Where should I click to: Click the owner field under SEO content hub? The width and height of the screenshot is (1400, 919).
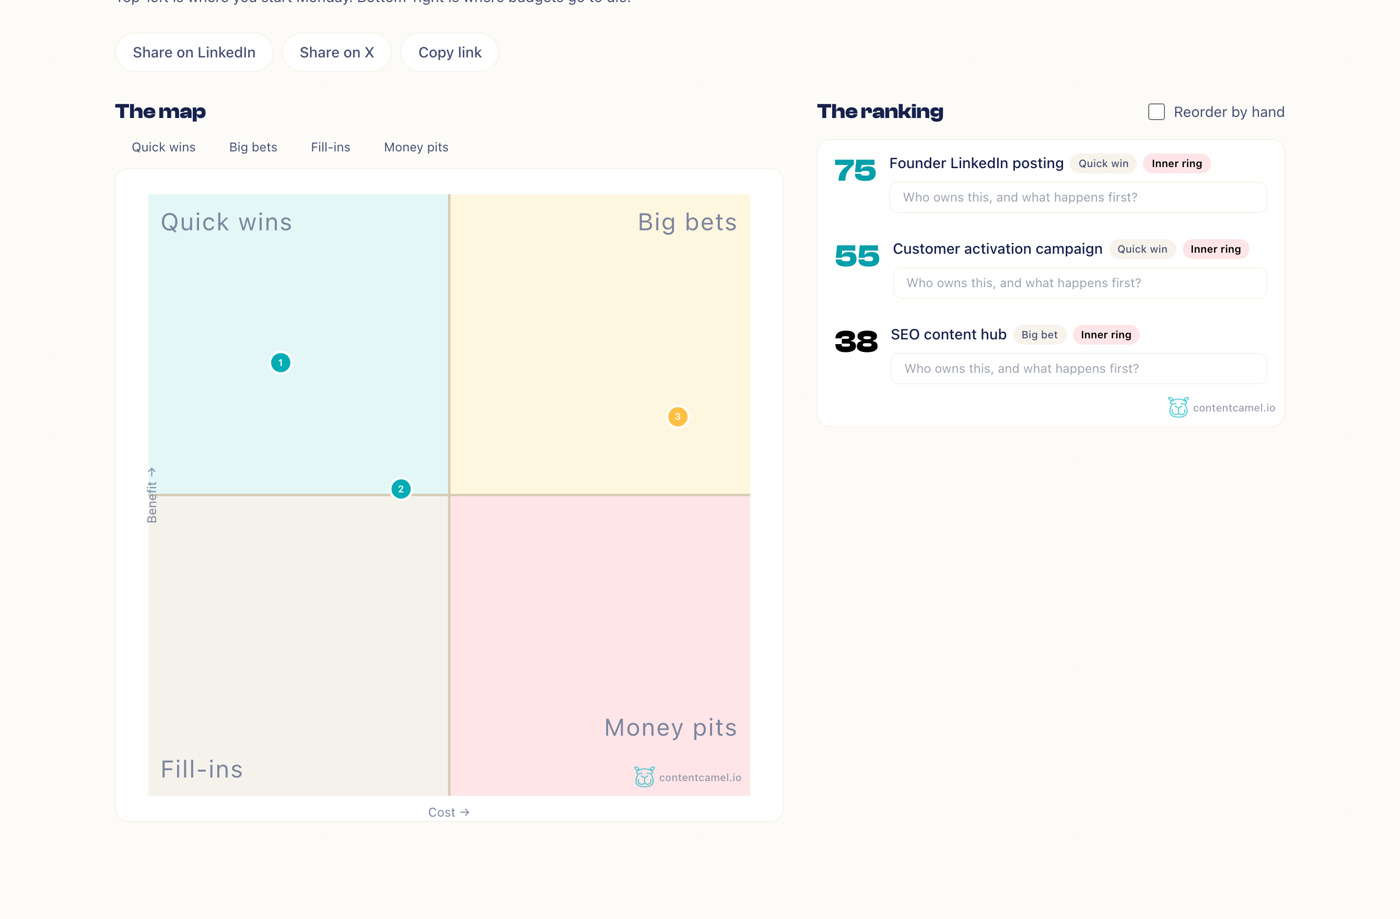[1079, 369]
